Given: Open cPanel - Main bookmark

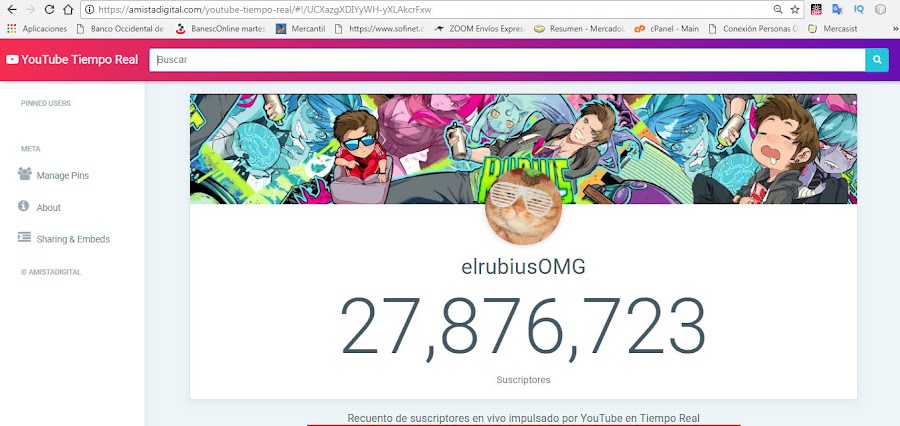Looking at the screenshot, I should [666, 28].
